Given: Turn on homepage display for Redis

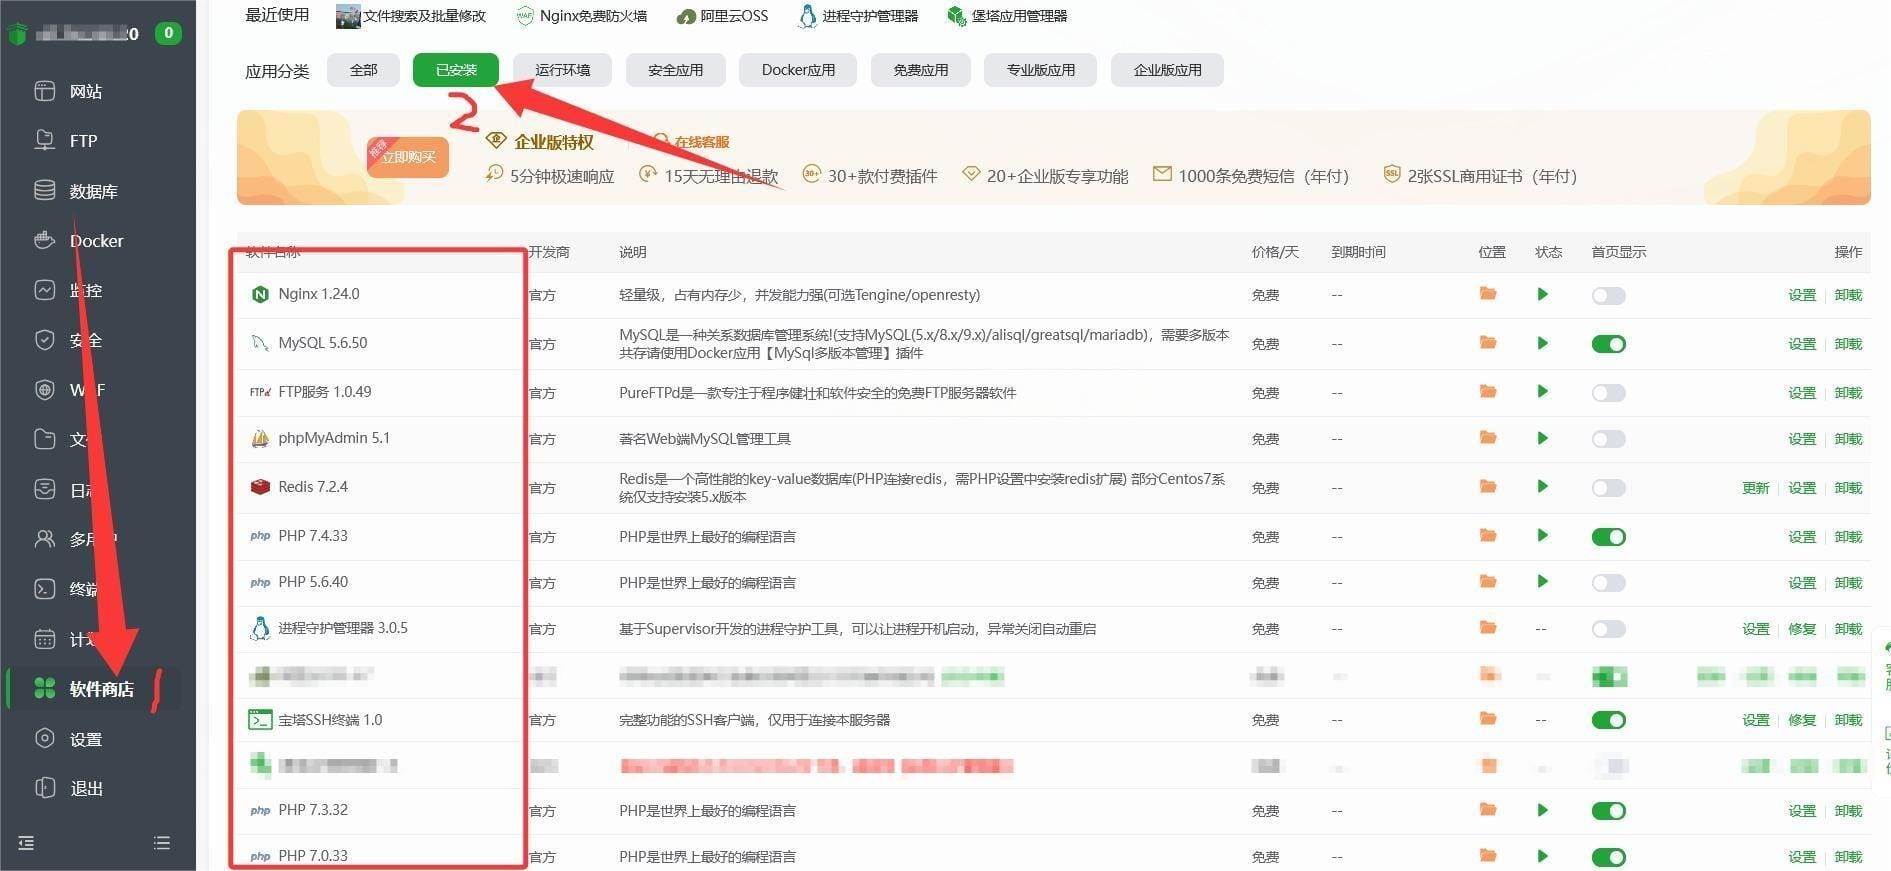Looking at the screenshot, I should [x=1608, y=488].
